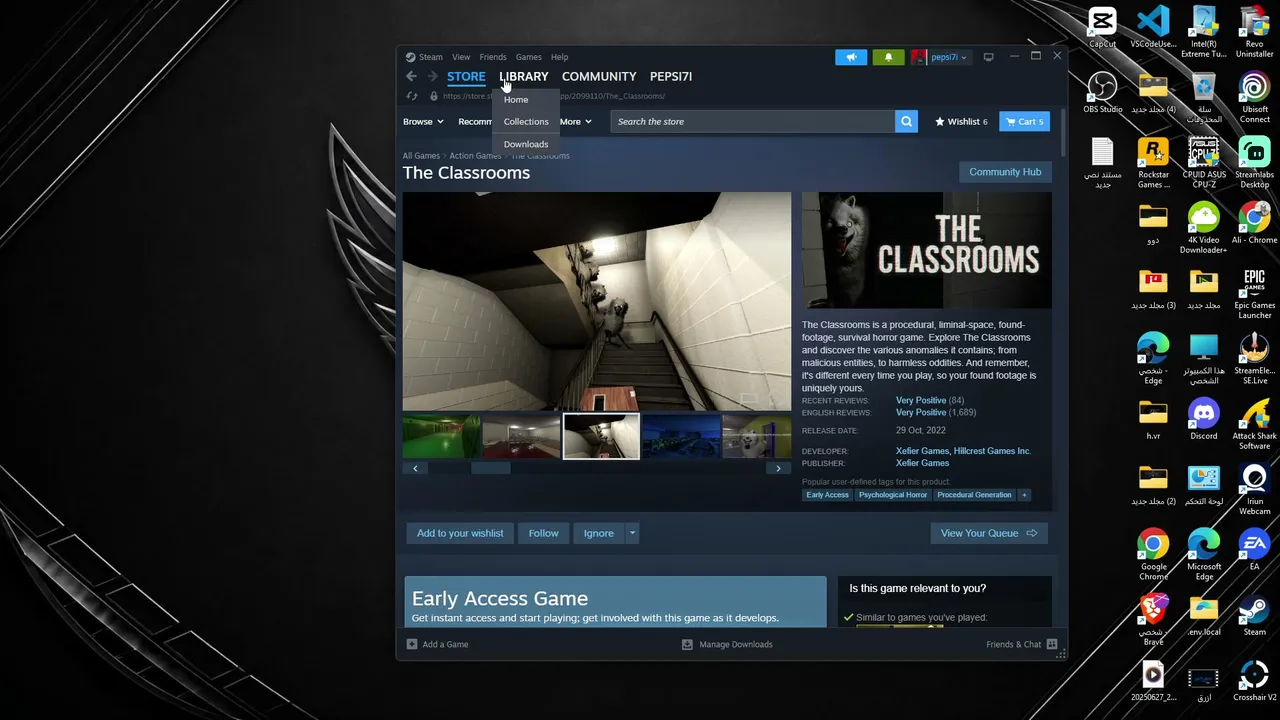
Task: Select the Streamlabs Desktop shortcut
Action: [1254, 163]
